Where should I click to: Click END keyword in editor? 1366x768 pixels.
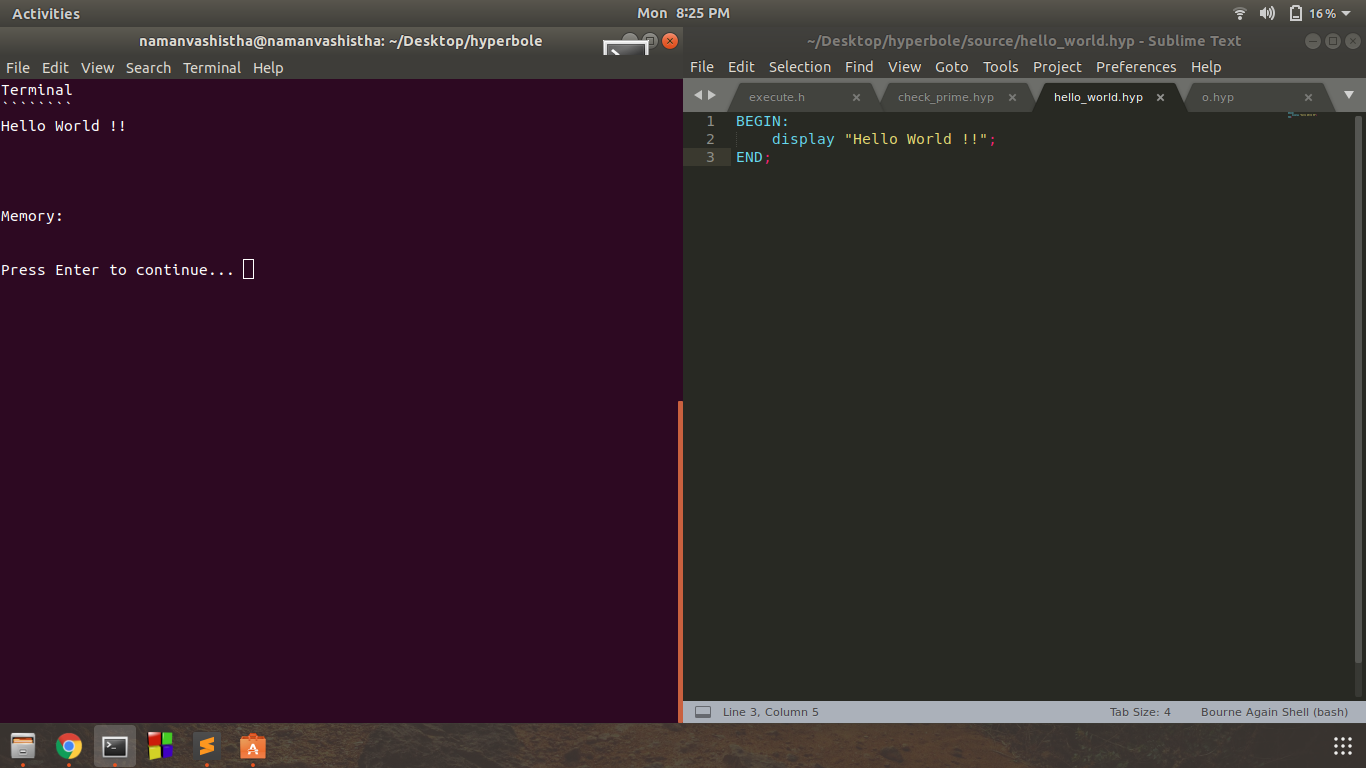[x=749, y=157]
